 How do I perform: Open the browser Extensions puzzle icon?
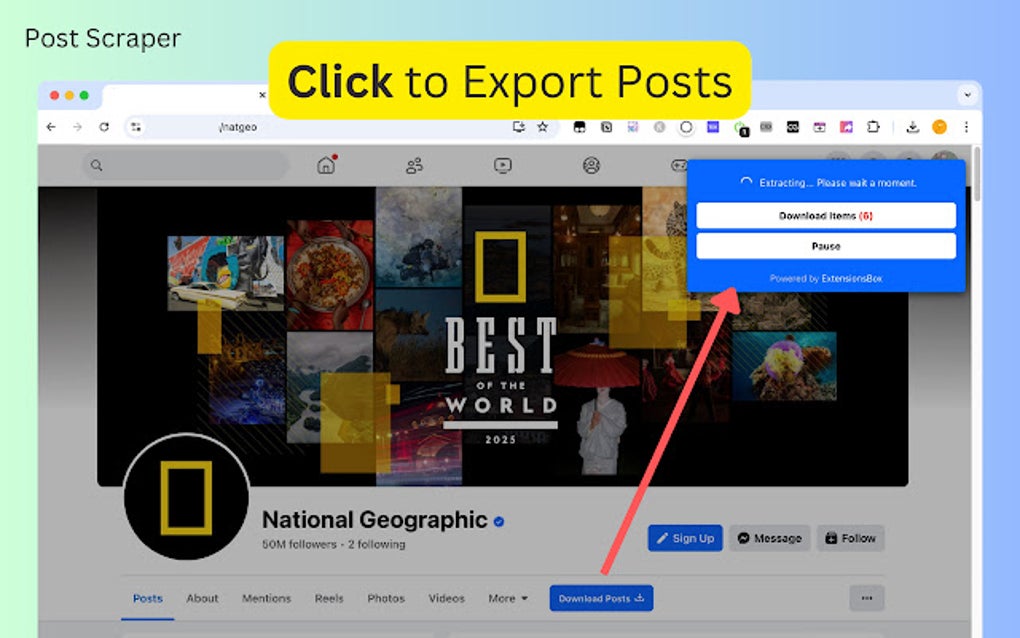[x=873, y=127]
